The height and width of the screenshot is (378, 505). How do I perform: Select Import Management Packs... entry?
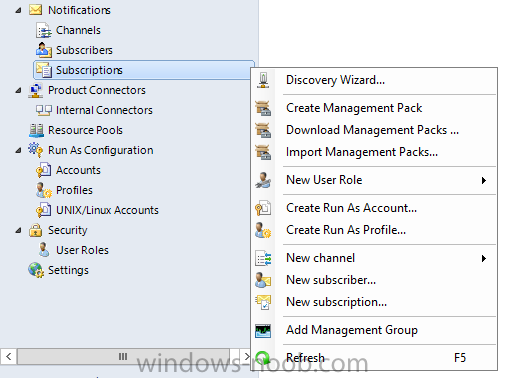374,152
